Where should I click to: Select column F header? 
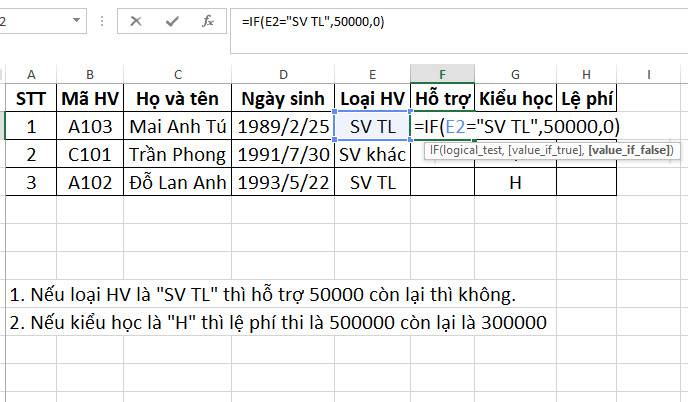pyautogui.click(x=442, y=74)
